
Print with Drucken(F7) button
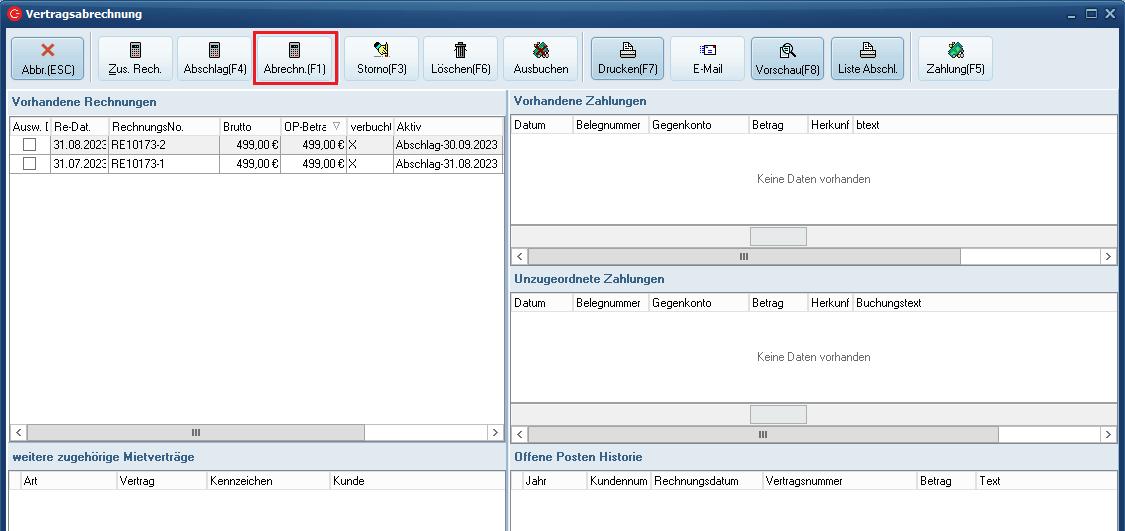(627, 58)
